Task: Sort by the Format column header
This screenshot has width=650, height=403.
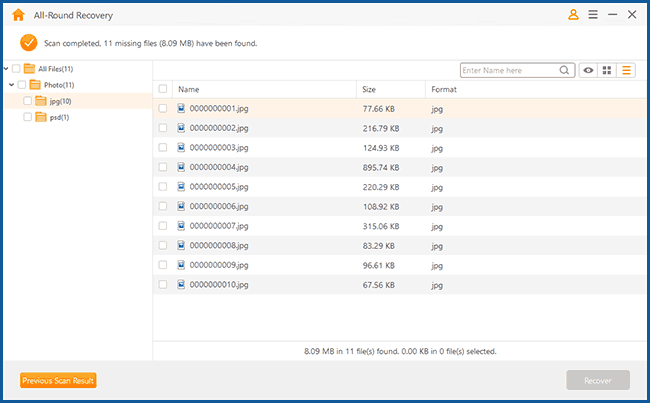Action: point(444,89)
